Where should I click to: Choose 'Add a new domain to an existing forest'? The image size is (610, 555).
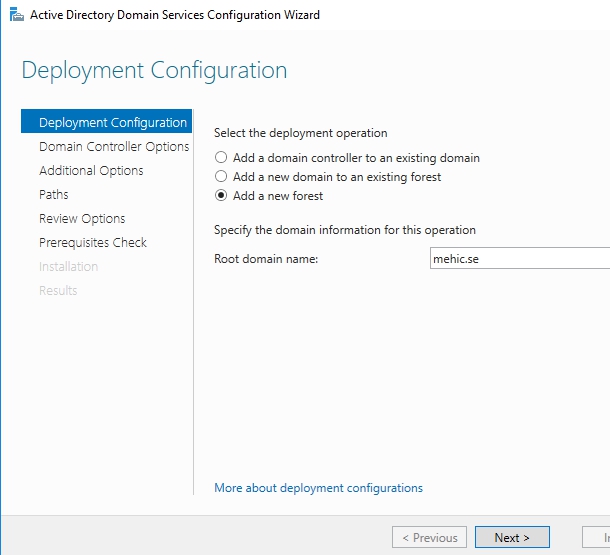click(x=221, y=177)
